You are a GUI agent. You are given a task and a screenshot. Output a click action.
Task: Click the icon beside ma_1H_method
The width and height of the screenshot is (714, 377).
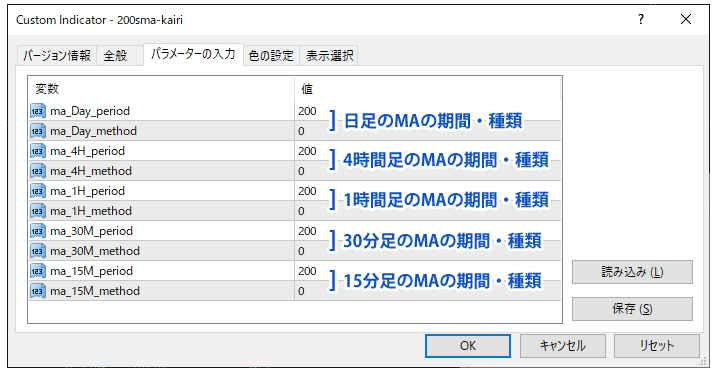pos(38,211)
